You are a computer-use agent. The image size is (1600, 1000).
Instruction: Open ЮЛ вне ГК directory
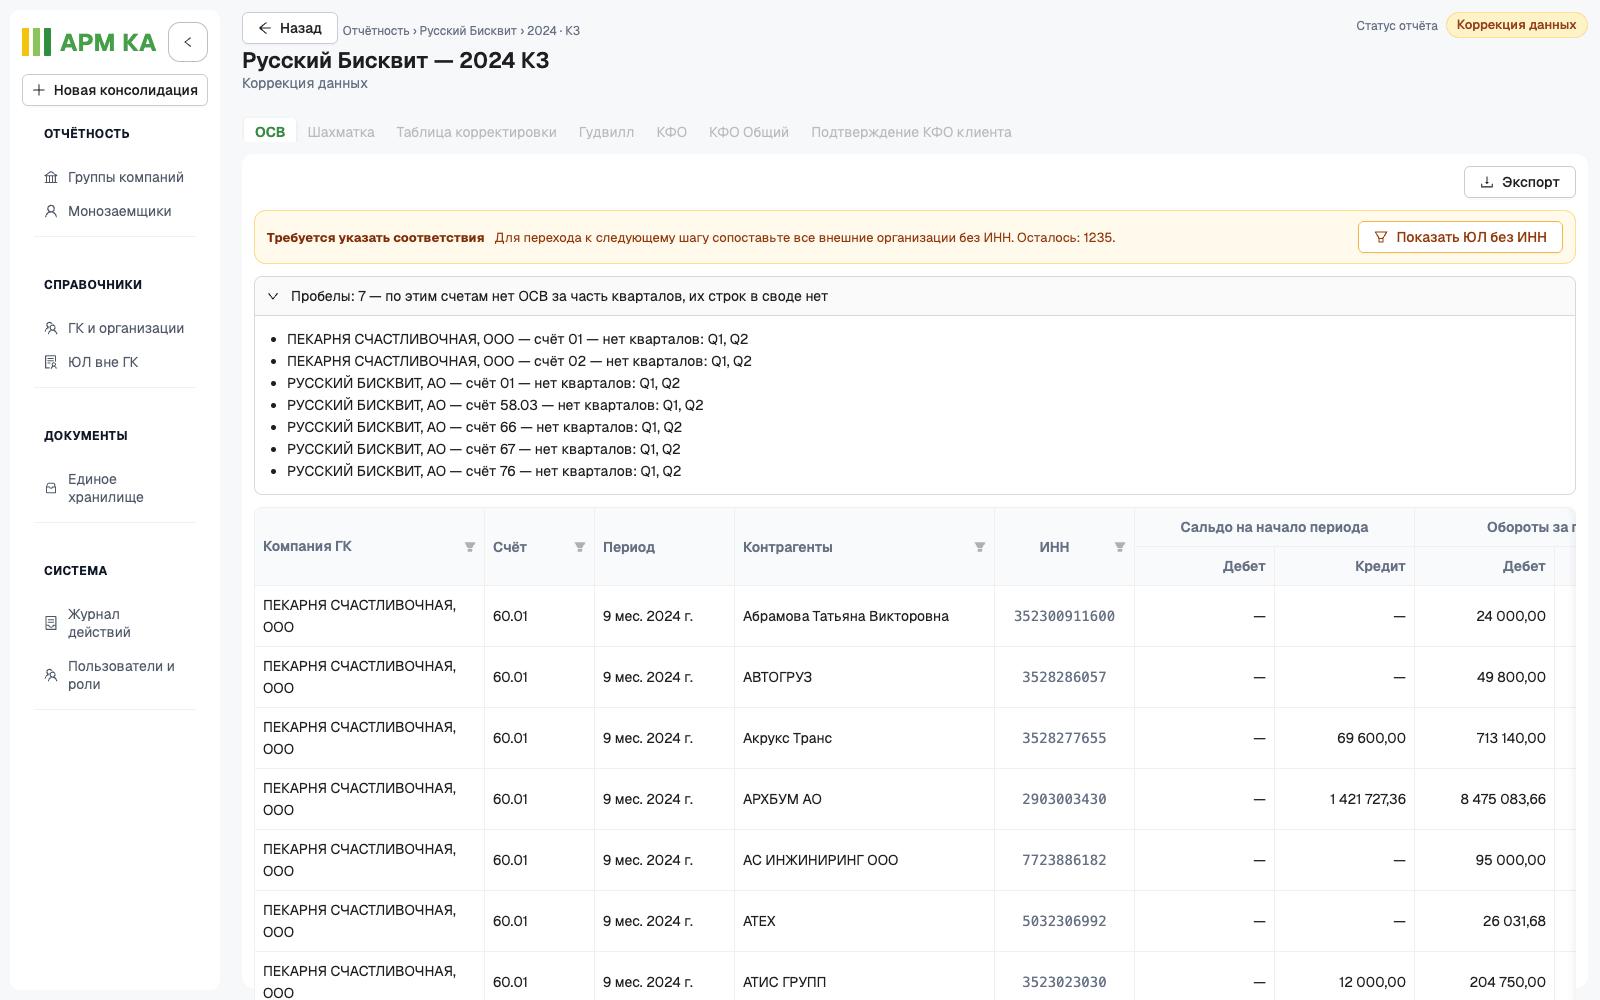pyautogui.click(x=91, y=362)
